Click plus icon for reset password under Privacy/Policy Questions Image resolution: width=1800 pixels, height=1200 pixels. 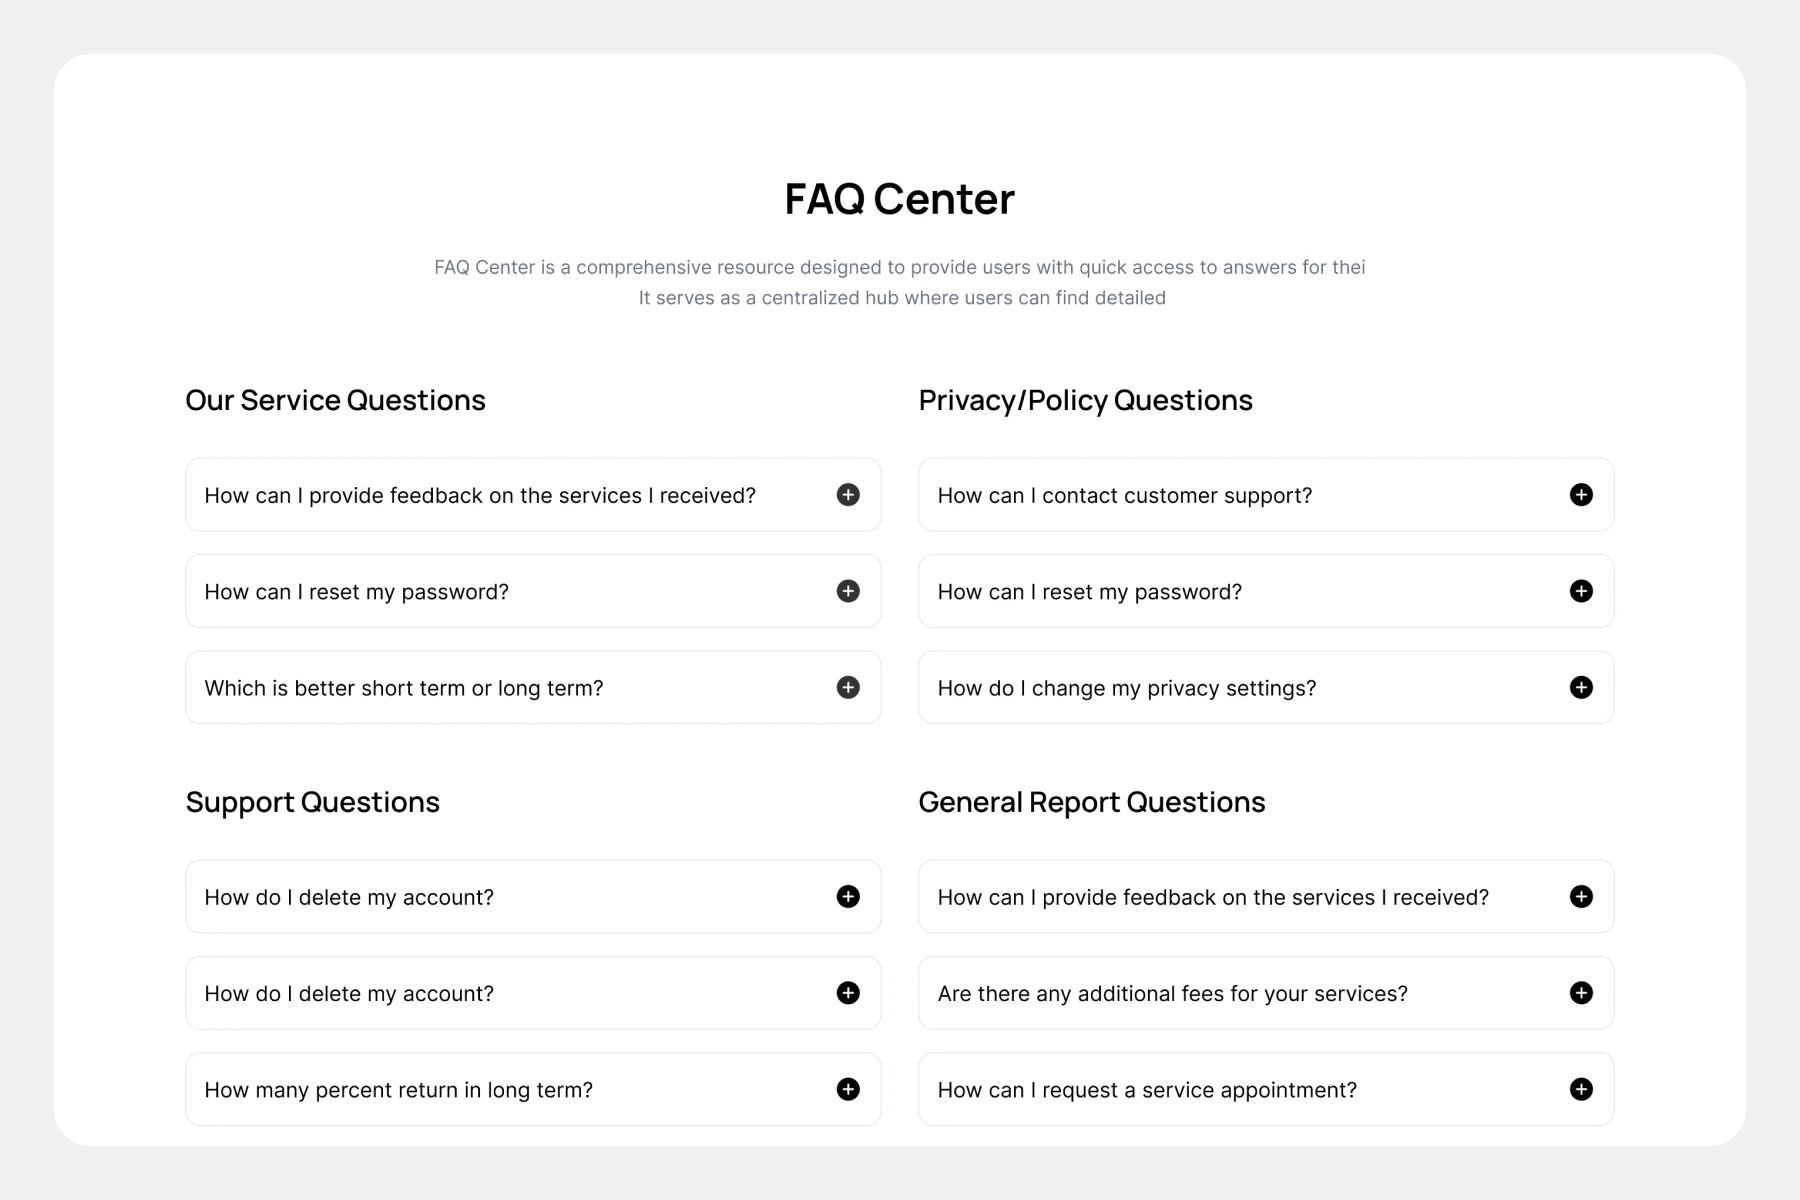1581,591
